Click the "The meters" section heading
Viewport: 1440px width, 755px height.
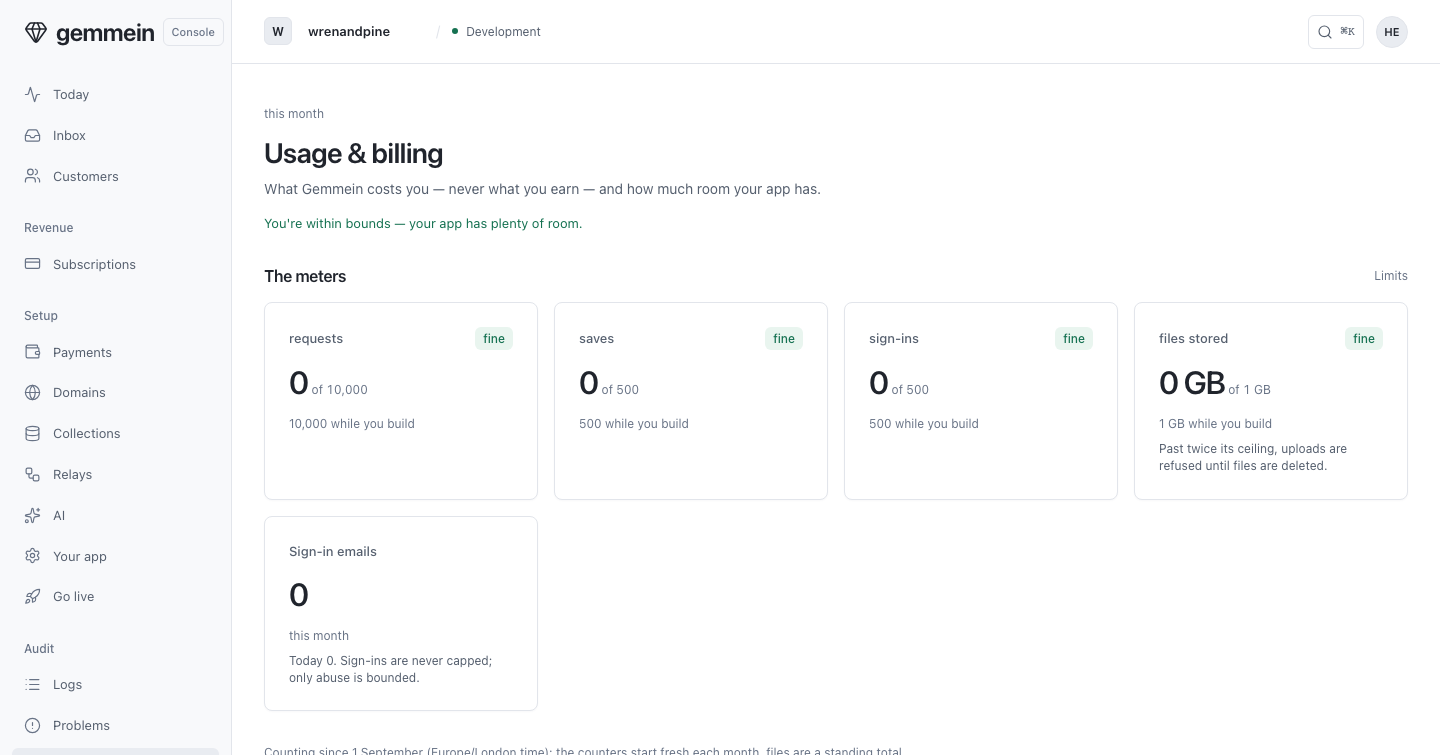305,276
